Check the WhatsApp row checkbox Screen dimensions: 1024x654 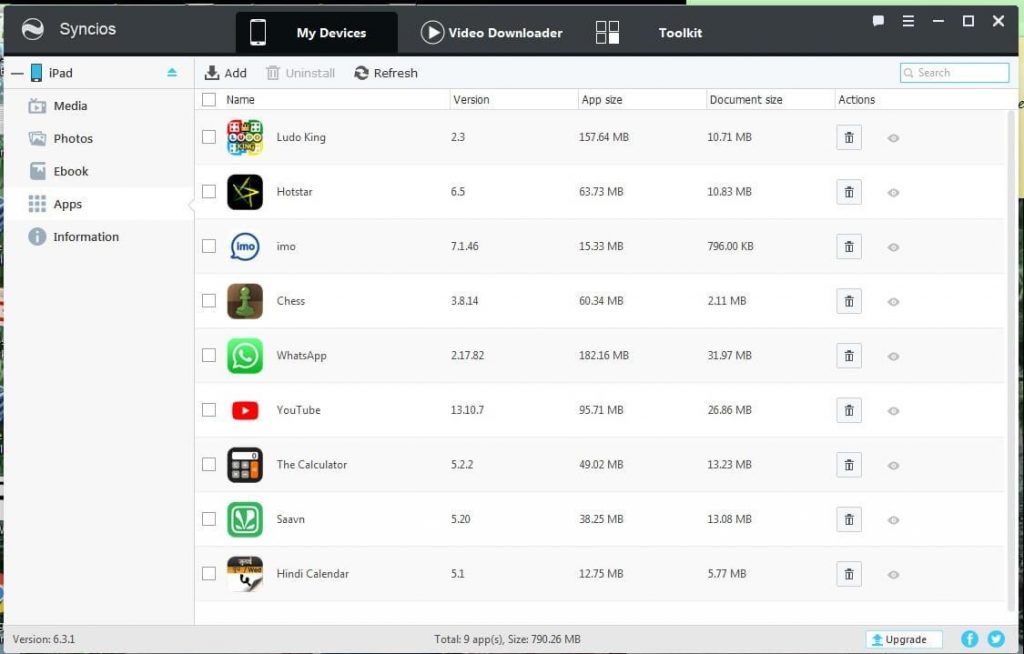[209, 355]
